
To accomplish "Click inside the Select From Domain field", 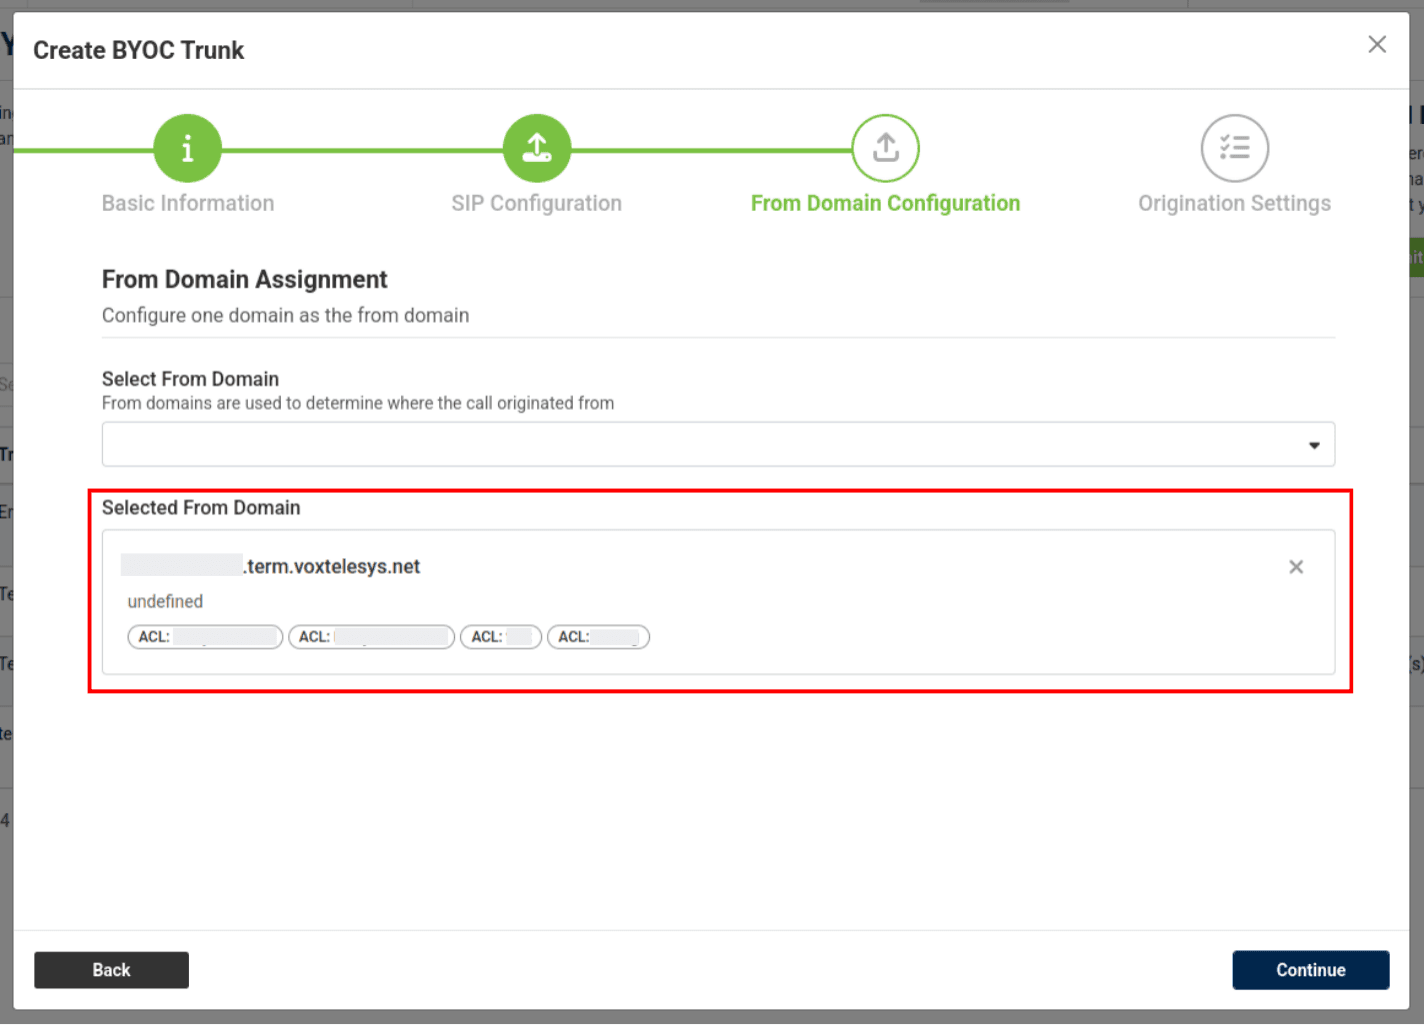I will [700, 445].
